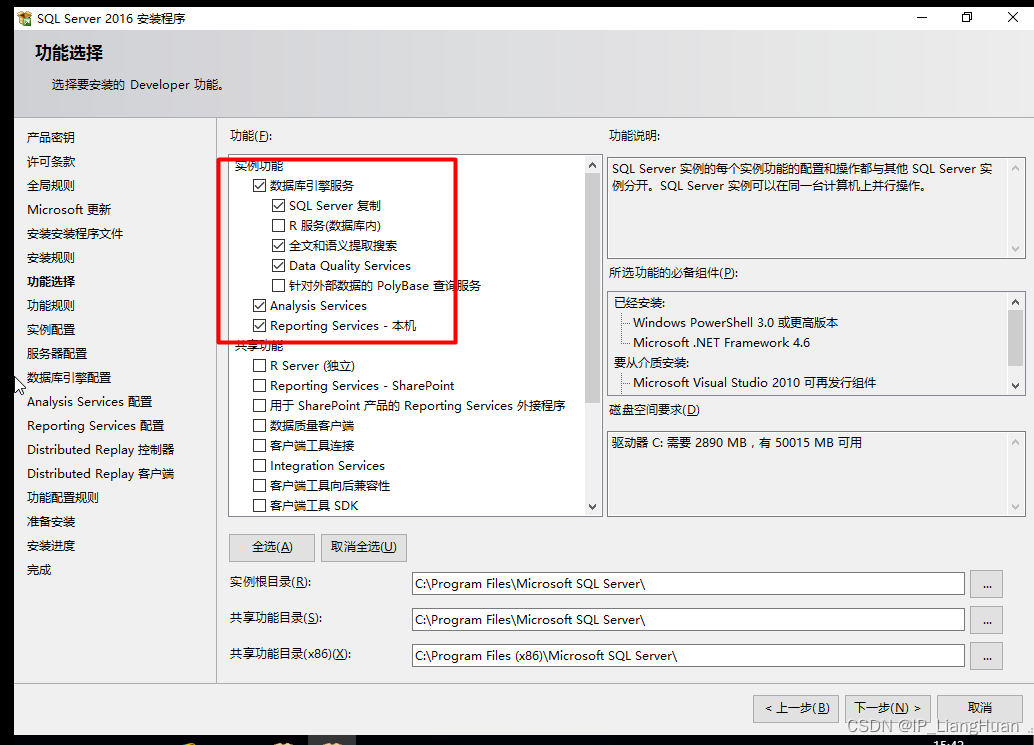Select 功能规则 step in sidebar
The width and height of the screenshot is (1034, 745).
(x=51, y=306)
